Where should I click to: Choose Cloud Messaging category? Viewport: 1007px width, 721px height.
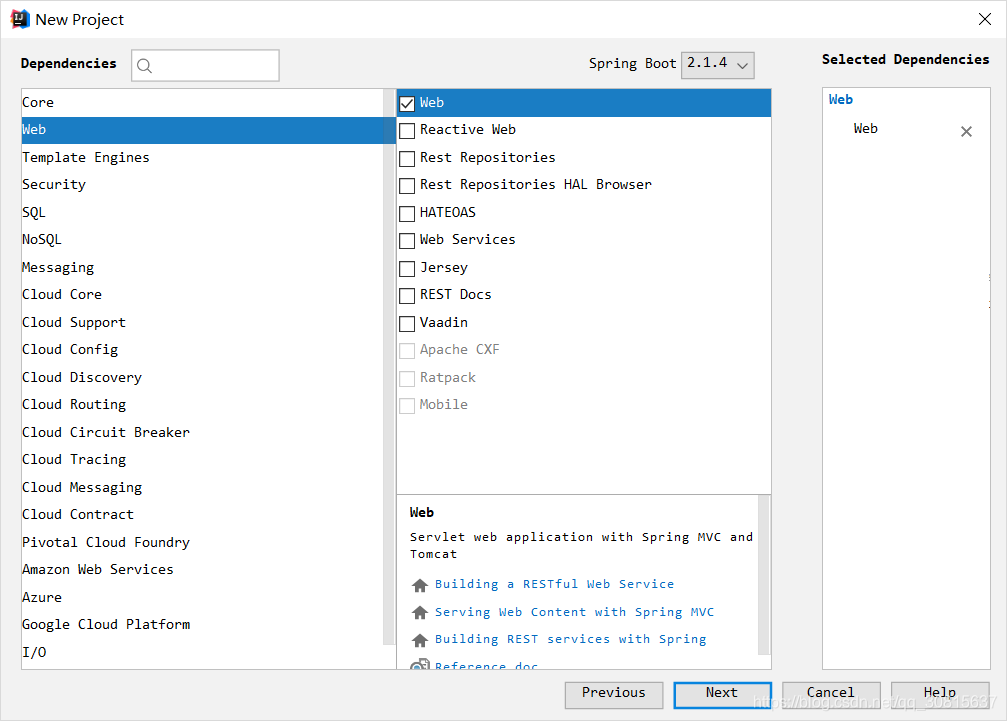[202, 487]
